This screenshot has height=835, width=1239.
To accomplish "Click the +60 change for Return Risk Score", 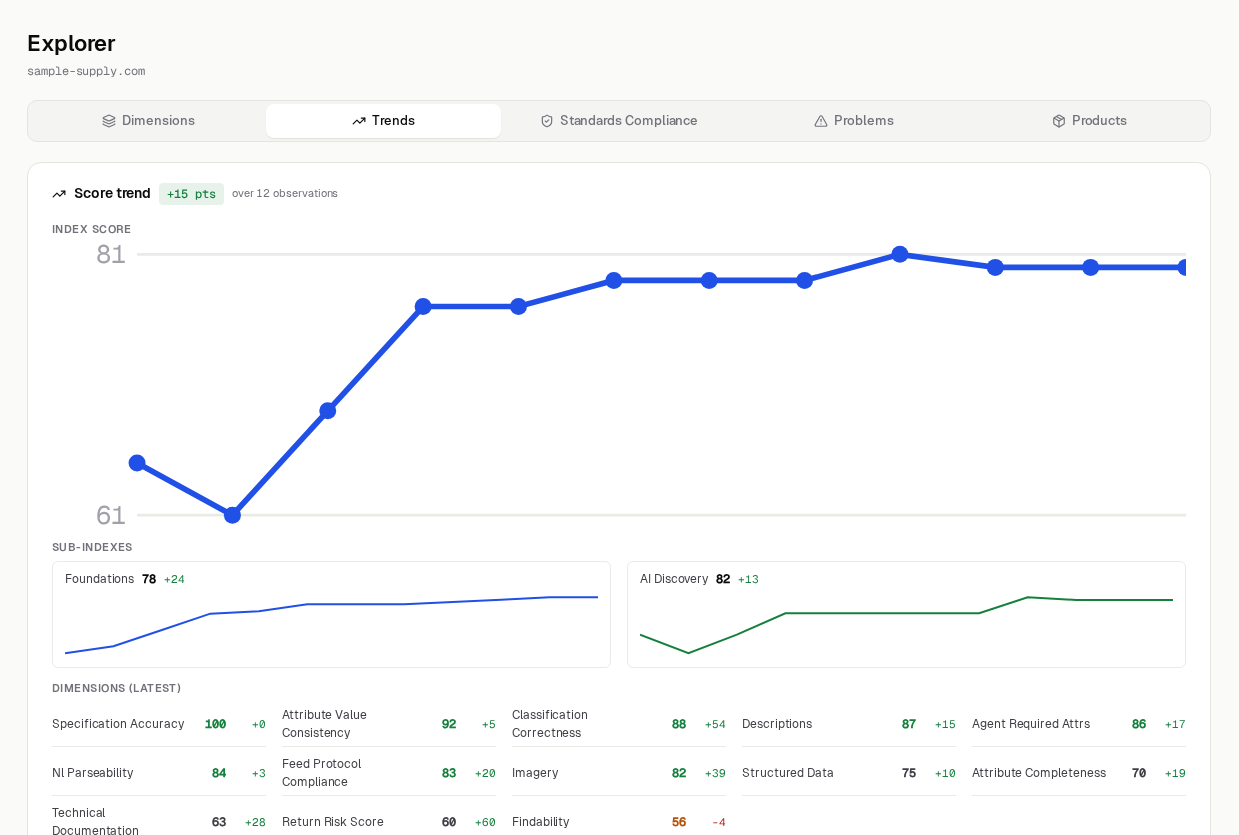I will click(x=485, y=822).
